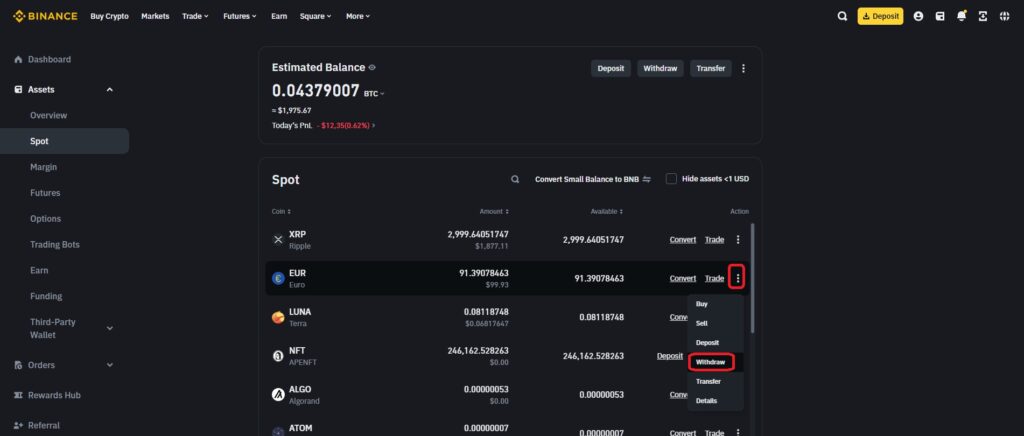Image resolution: width=1024 pixels, height=436 pixels.
Task: Open the more options dots beside Transfer
Action: pyautogui.click(x=743, y=68)
